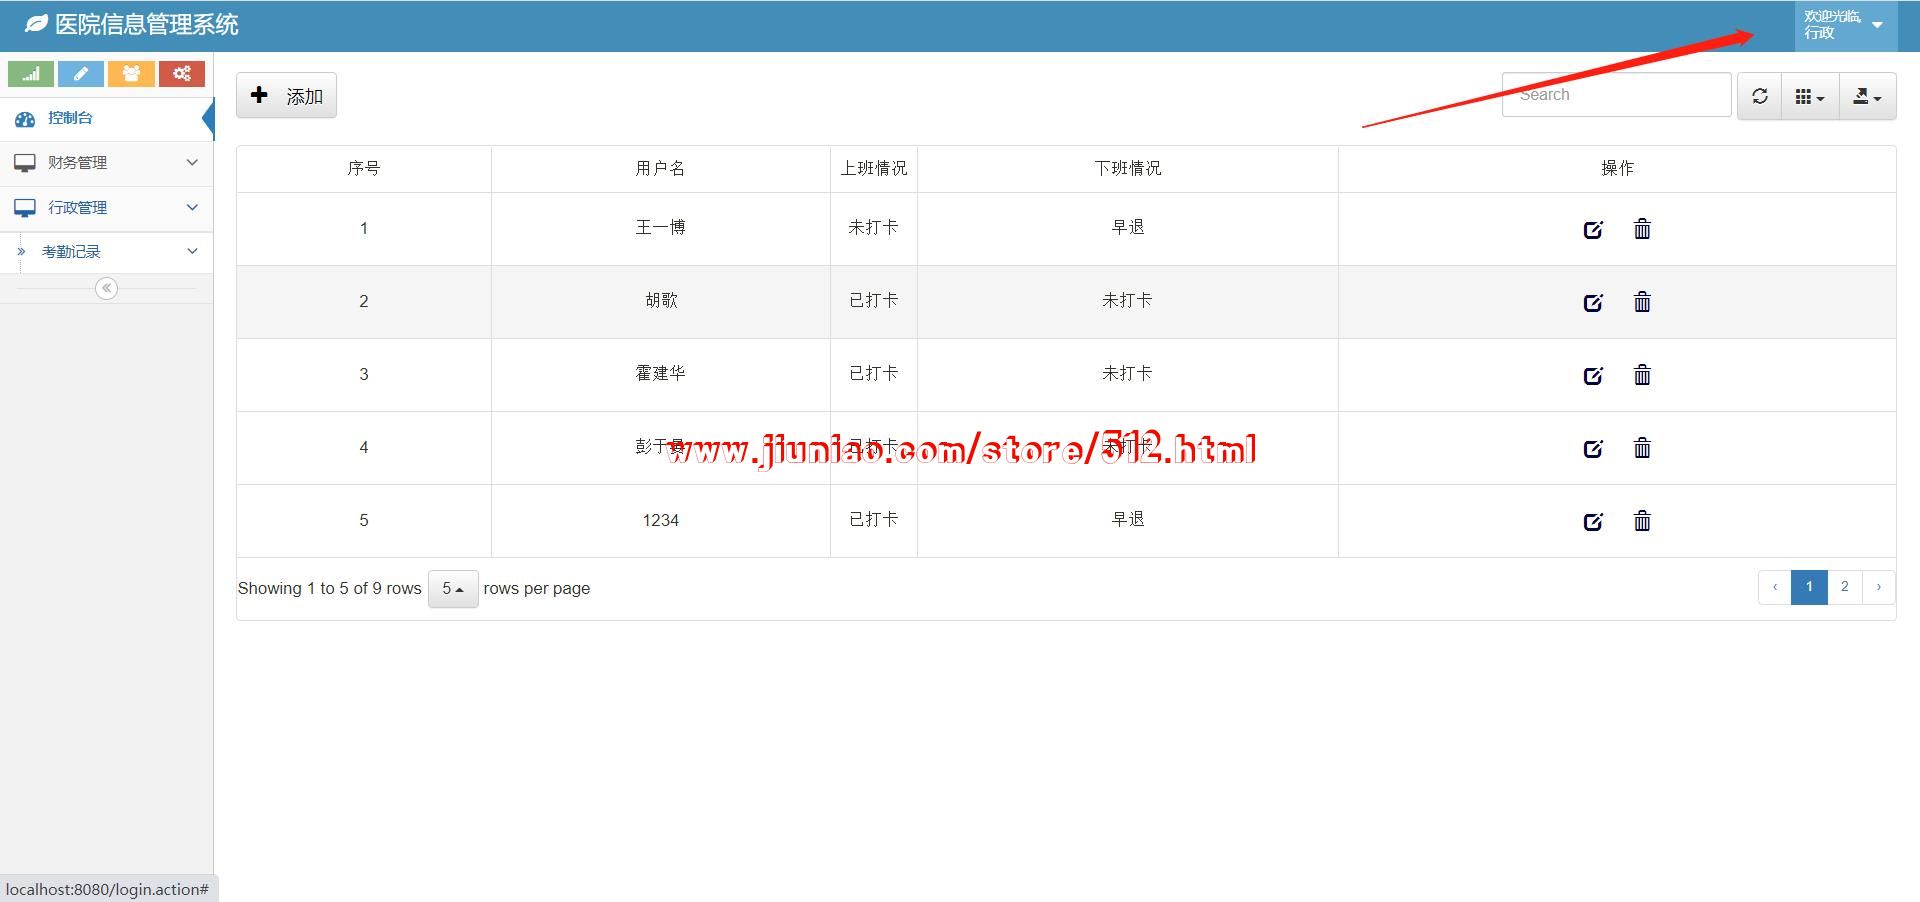Delete the row for 王一博

[1642, 229]
